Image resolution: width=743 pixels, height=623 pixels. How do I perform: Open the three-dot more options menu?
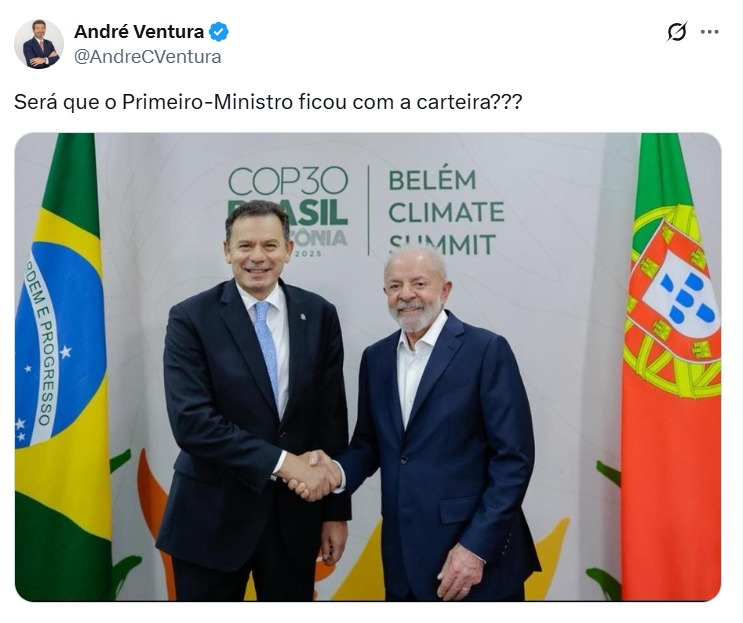709,32
